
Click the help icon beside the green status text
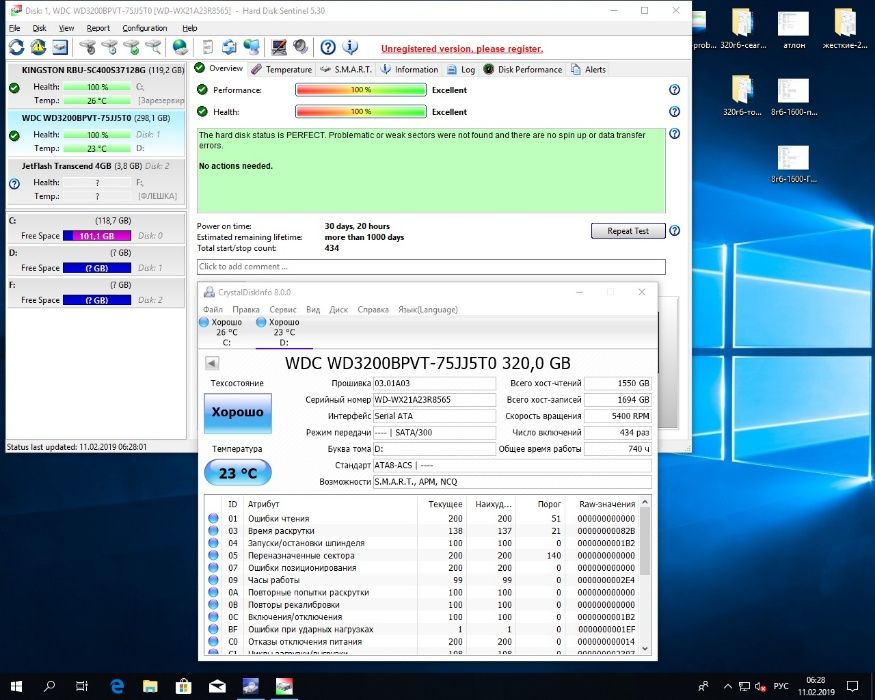(674, 134)
